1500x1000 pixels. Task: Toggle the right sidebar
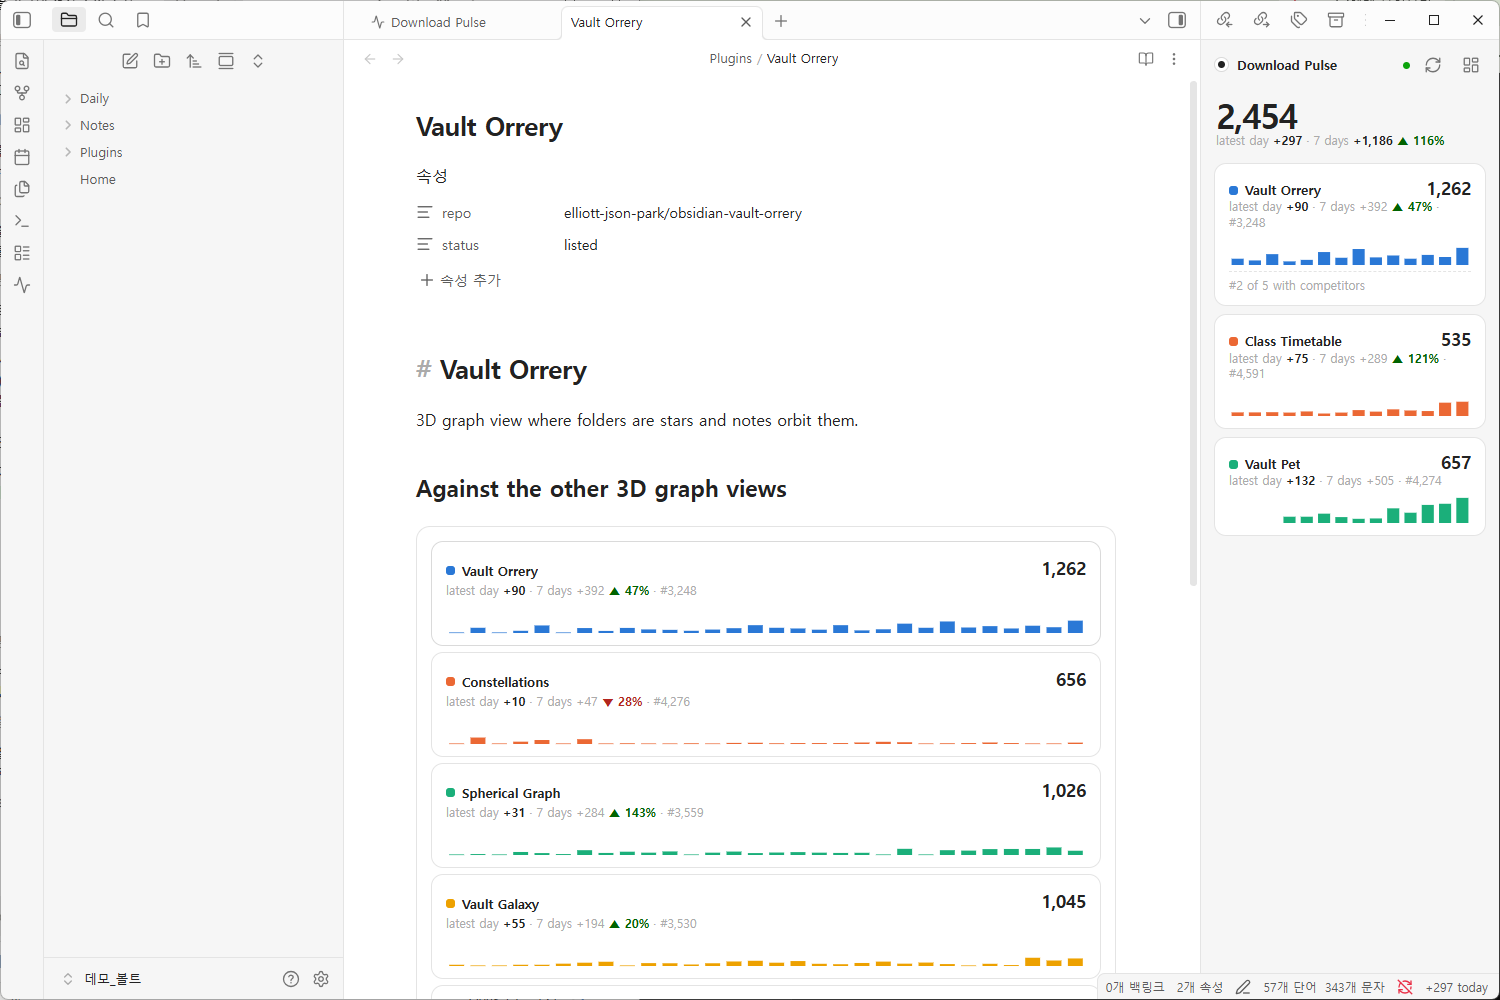pyautogui.click(x=1177, y=20)
